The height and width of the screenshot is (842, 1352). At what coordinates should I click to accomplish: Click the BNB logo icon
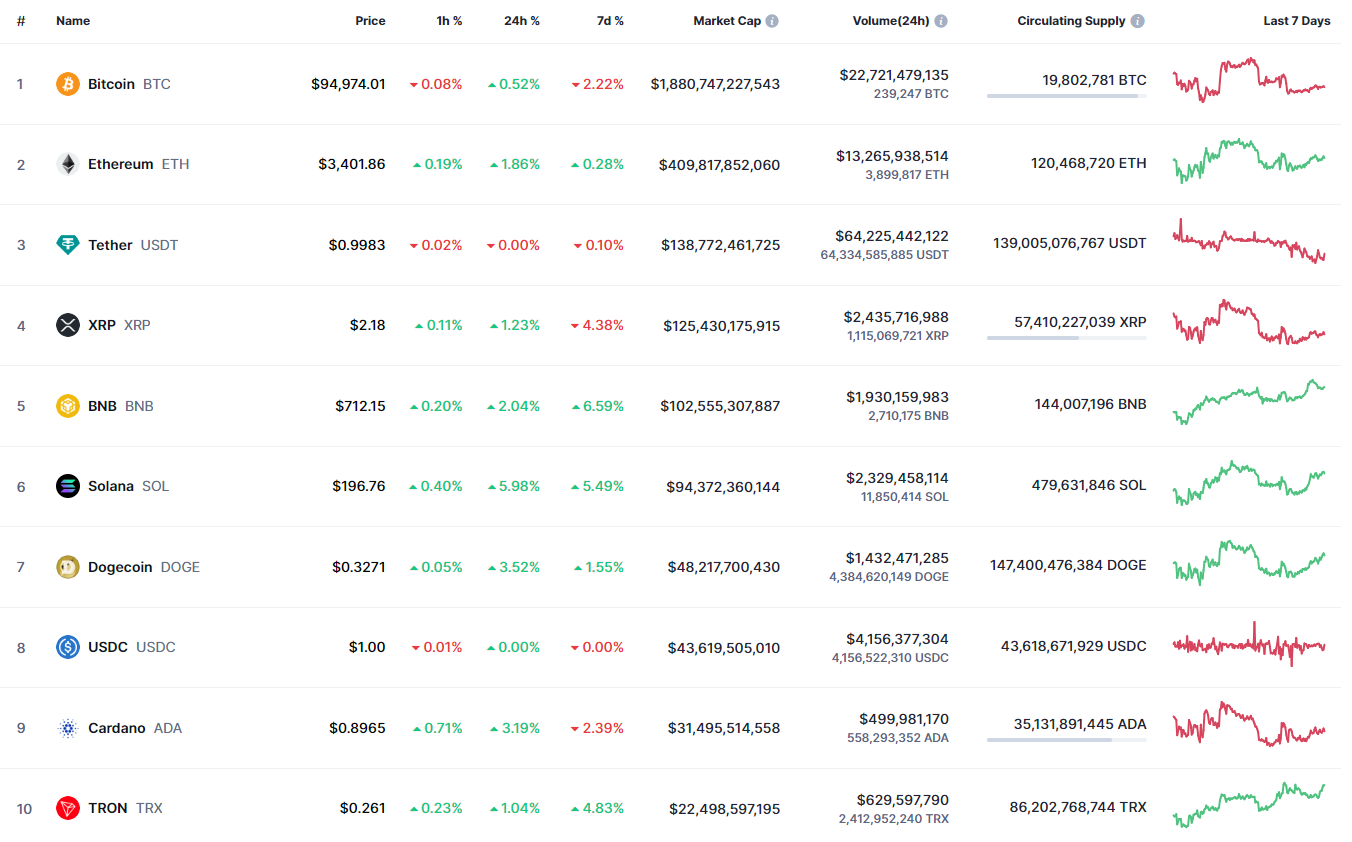(x=68, y=406)
